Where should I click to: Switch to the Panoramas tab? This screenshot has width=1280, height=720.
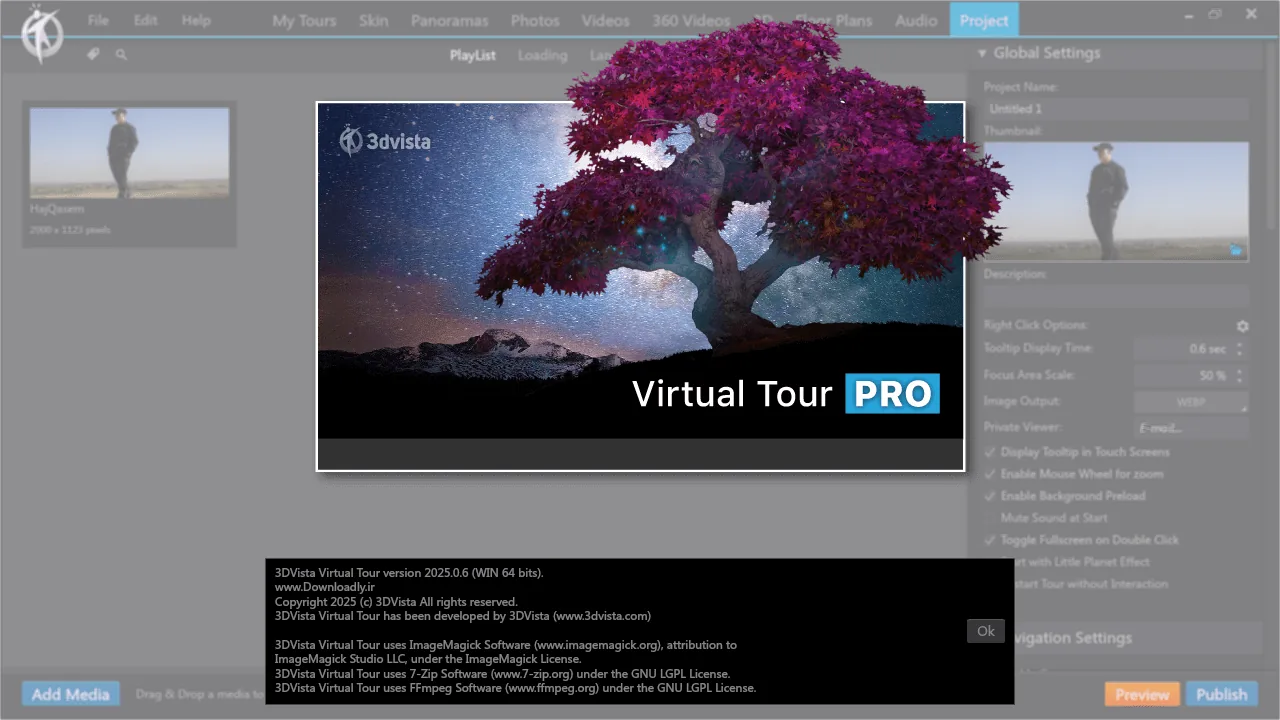click(x=450, y=20)
